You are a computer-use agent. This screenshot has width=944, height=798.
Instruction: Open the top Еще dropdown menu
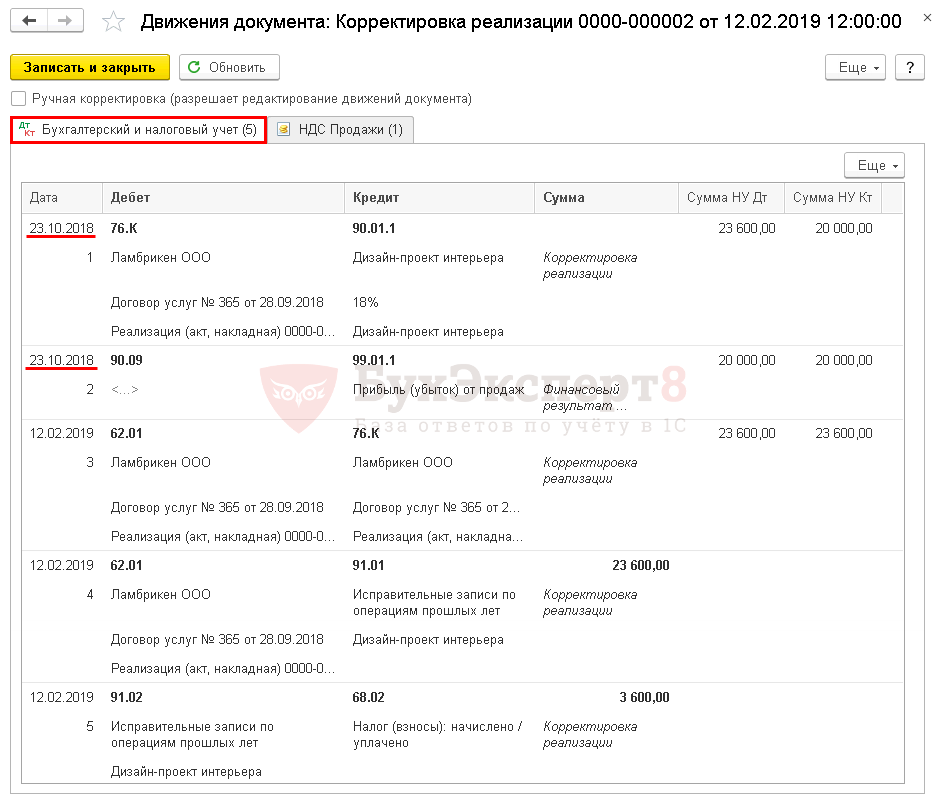(855, 67)
